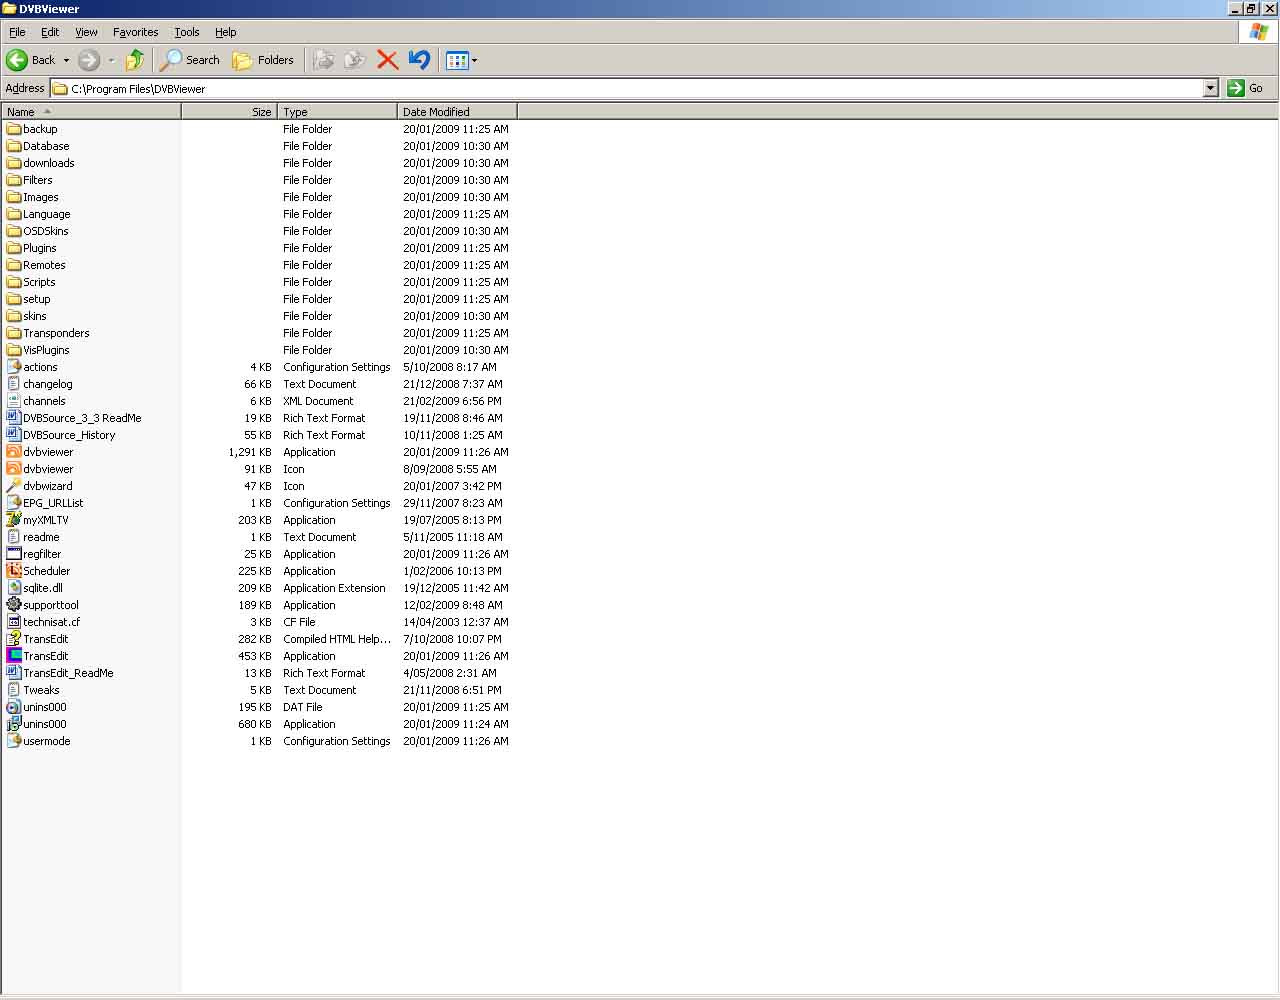Open the Tools menu

pos(187,32)
